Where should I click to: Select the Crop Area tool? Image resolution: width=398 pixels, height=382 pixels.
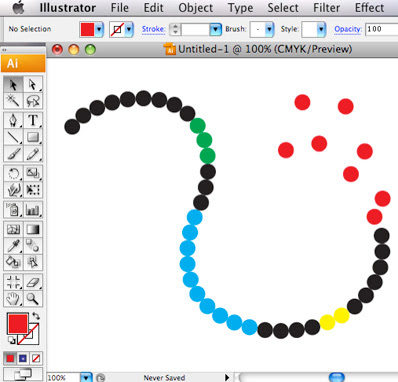pos(13,282)
